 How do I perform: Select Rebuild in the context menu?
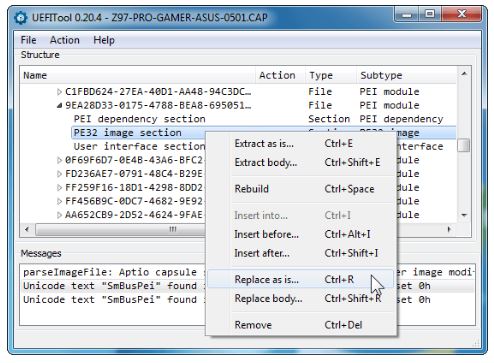pyautogui.click(x=302, y=189)
